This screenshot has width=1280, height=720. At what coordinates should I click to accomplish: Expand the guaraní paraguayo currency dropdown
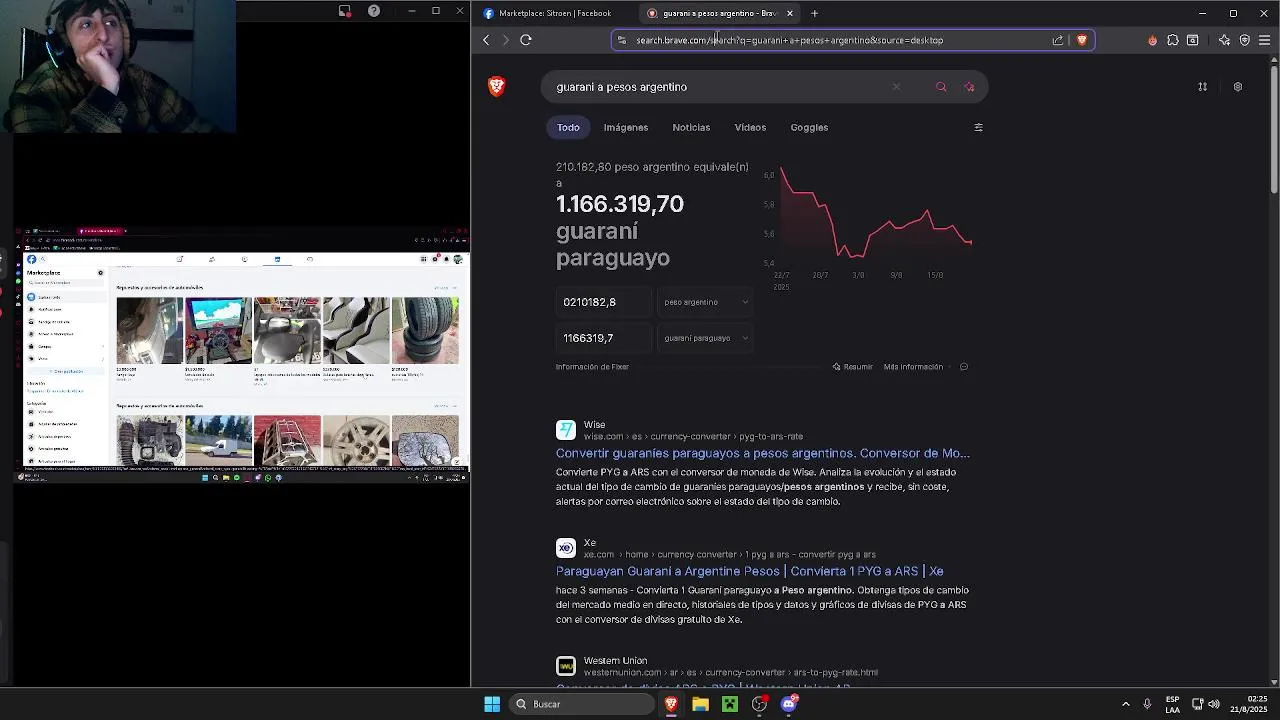(x=706, y=338)
